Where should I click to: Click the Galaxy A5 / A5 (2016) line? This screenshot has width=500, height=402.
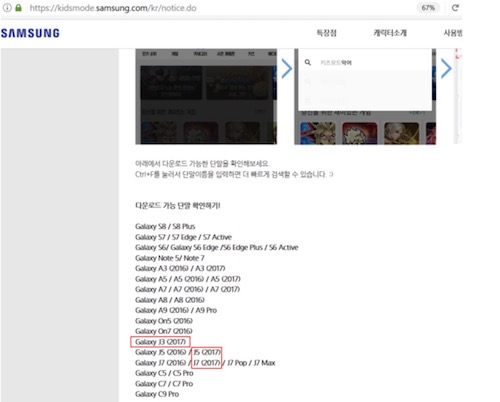click(188, 279)
